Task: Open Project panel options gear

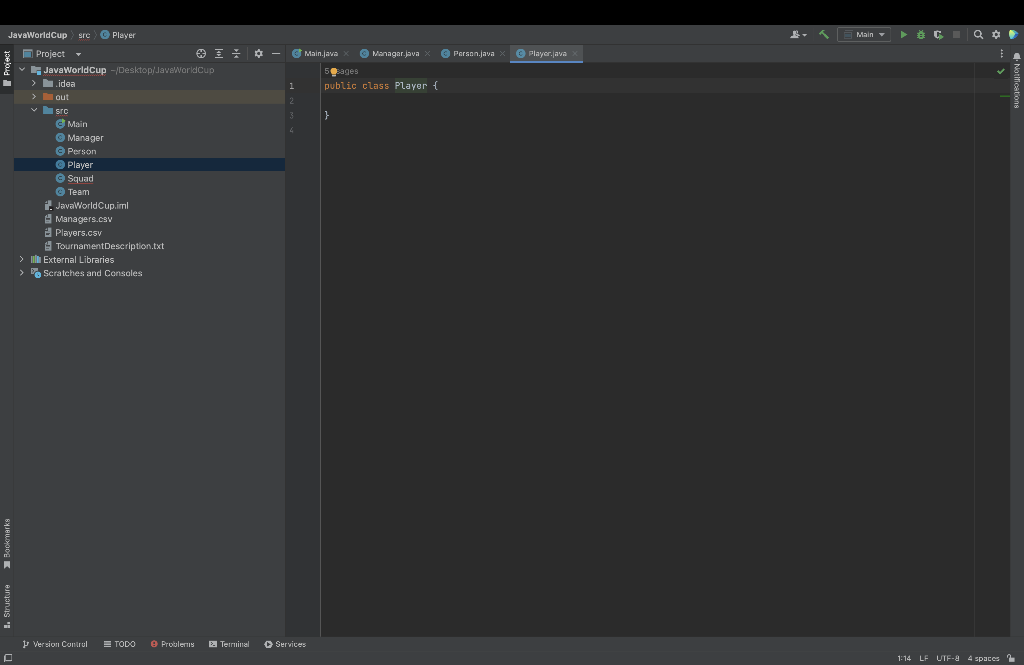Action: (x=259, y=54)
